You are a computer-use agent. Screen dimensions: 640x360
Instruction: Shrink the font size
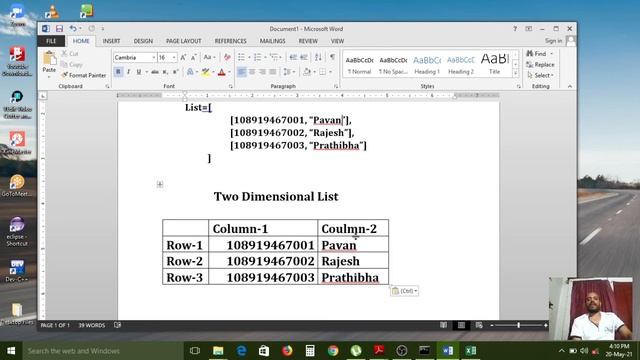(x=194, y=58)
